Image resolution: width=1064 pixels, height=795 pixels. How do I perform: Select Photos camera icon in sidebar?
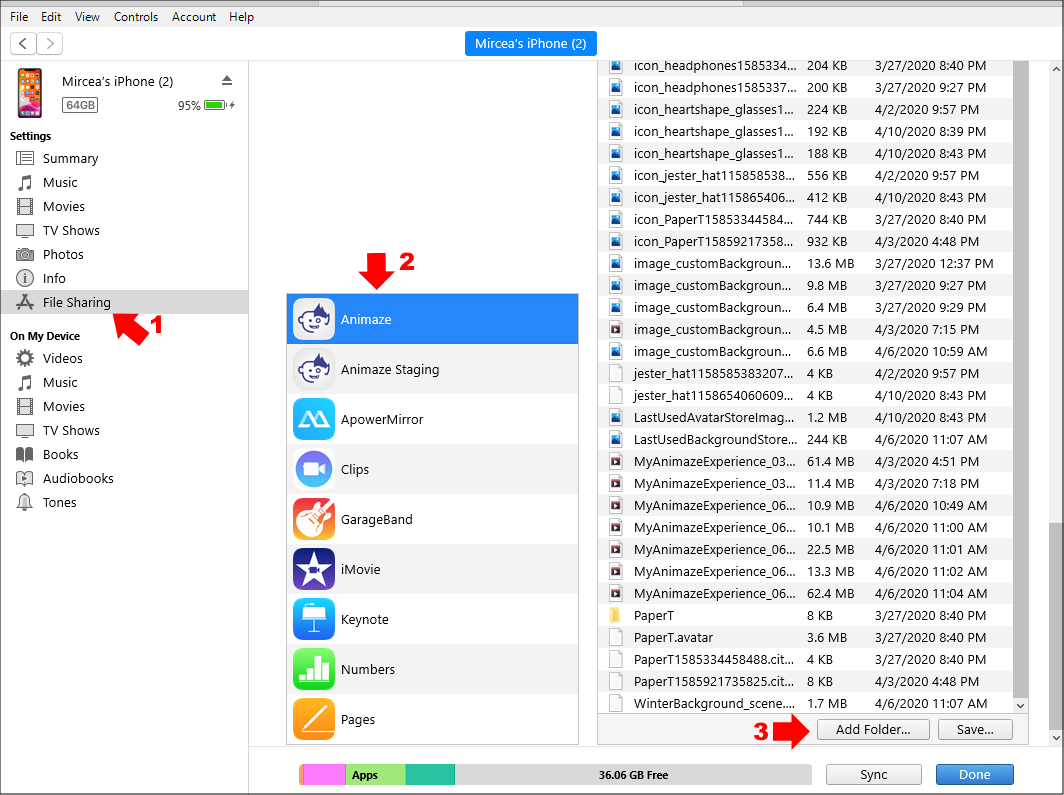click(25, 254)
